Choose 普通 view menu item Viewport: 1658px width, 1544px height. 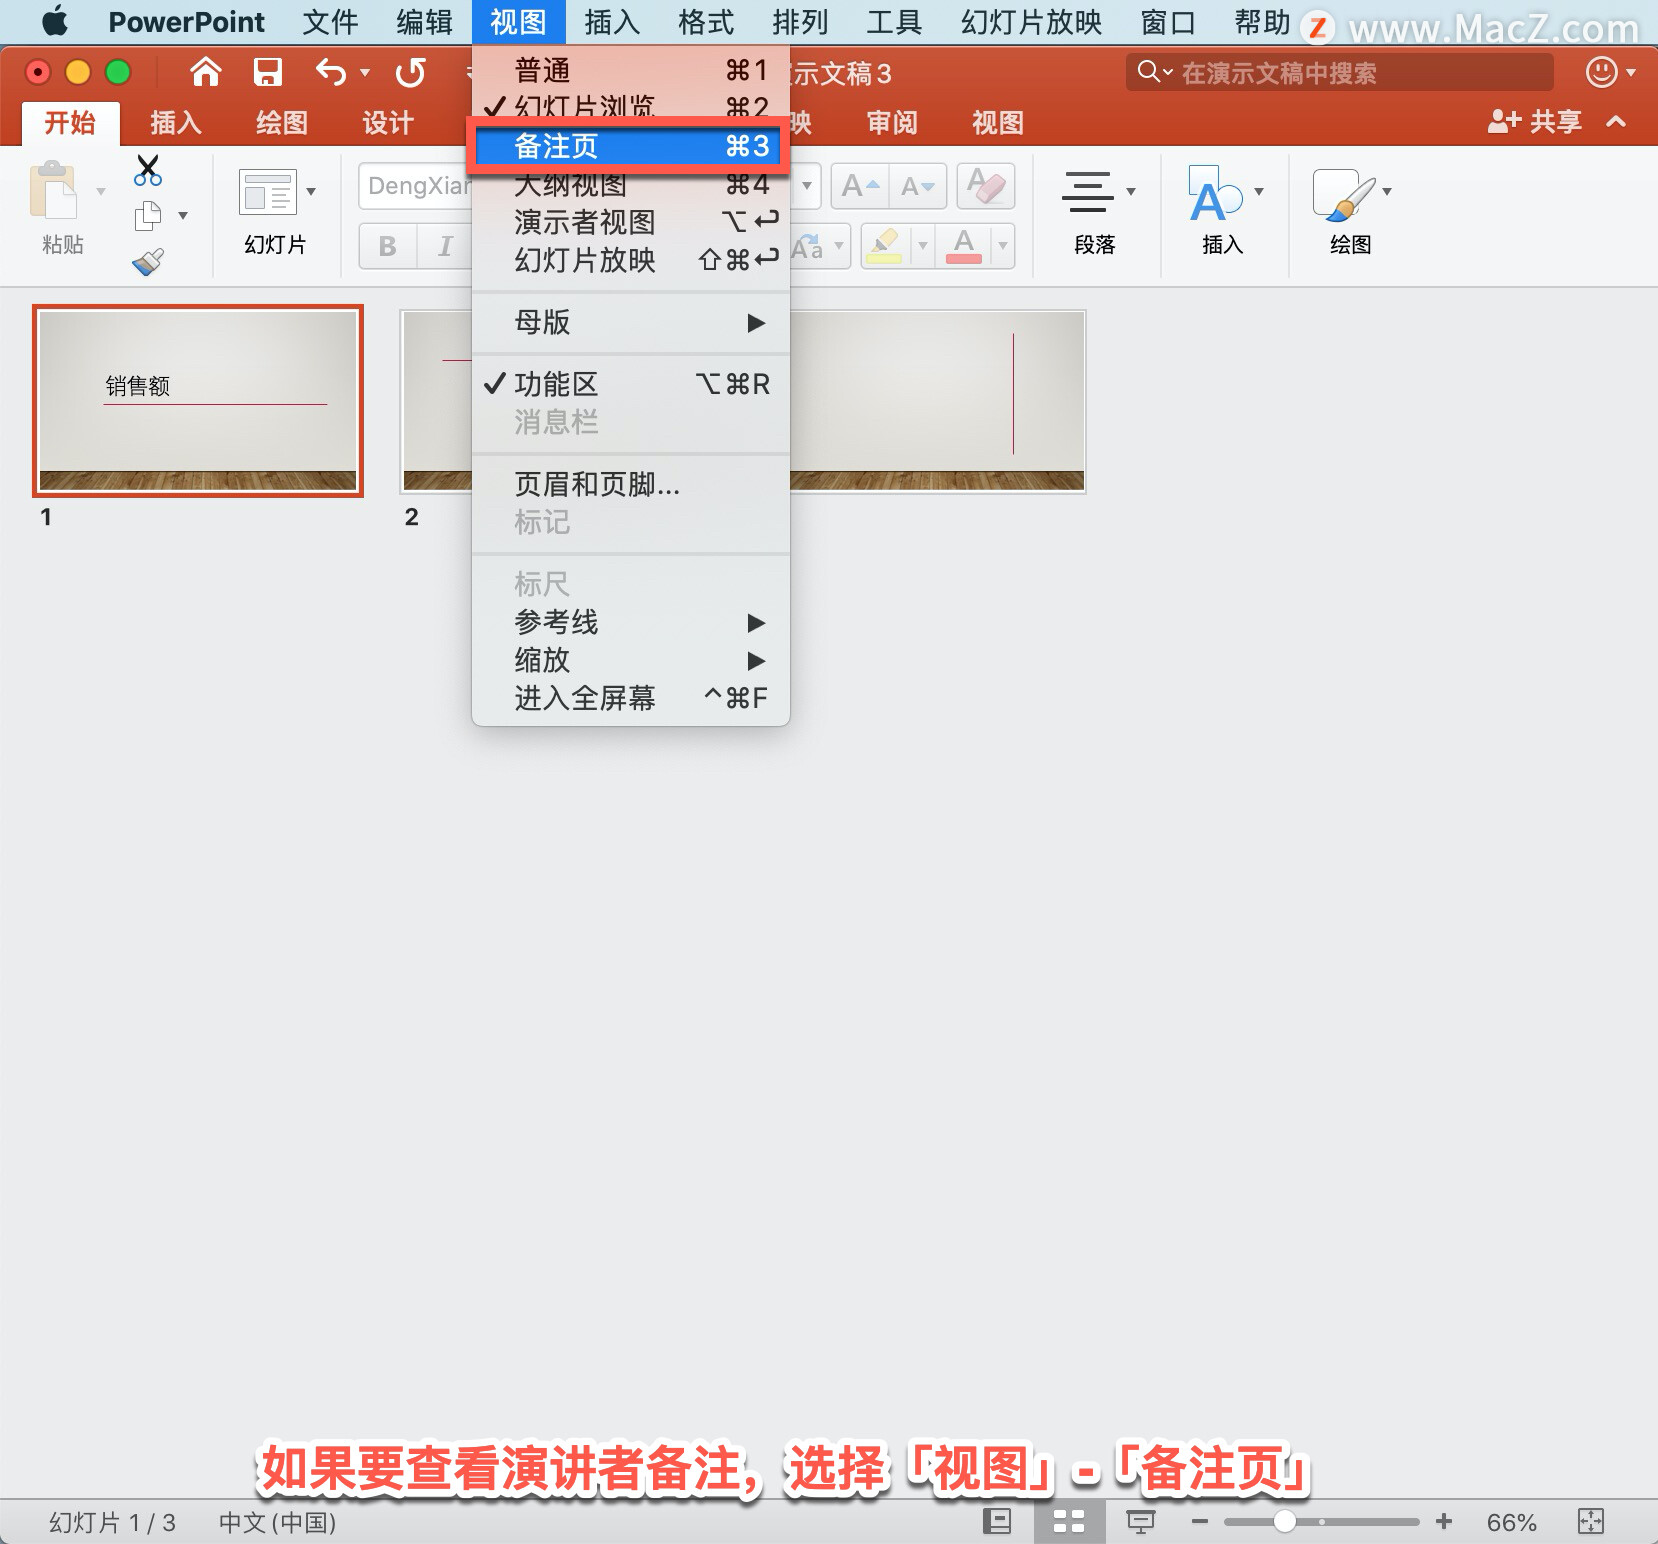(x=630, y=70)
